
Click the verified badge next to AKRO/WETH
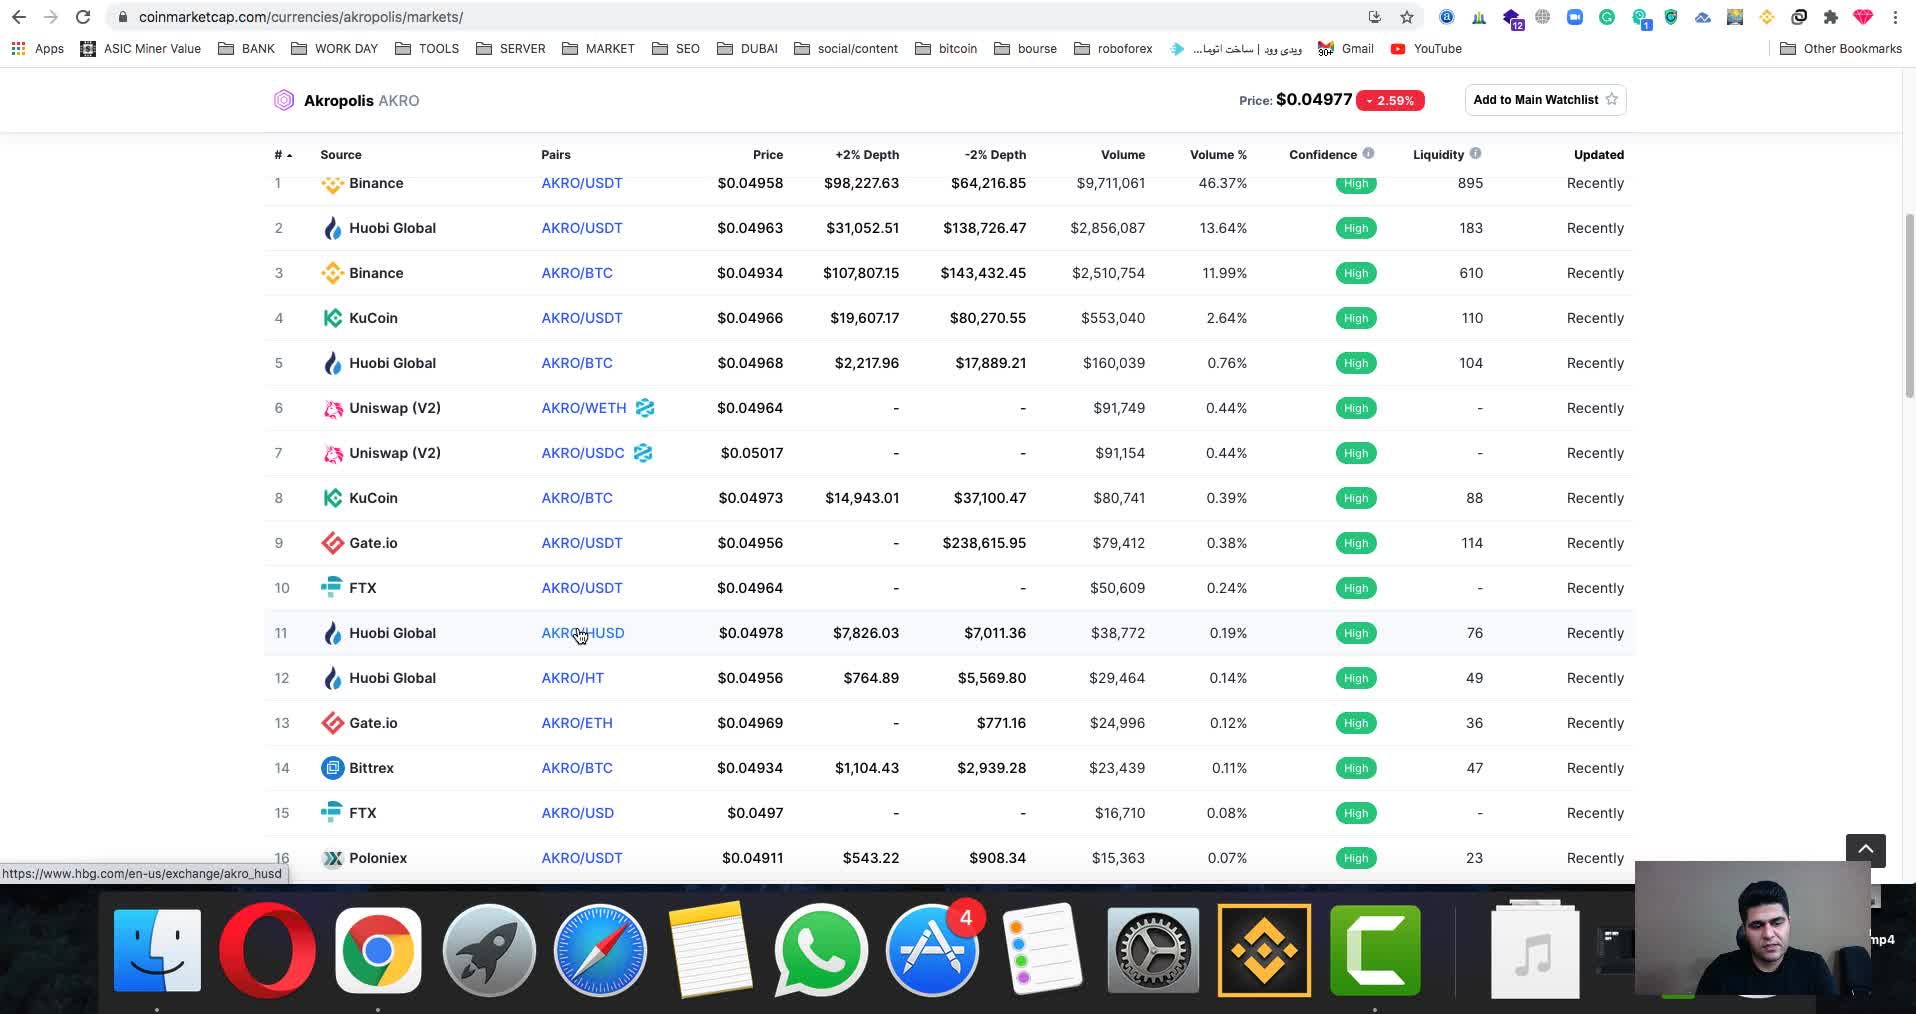point(645,408)
